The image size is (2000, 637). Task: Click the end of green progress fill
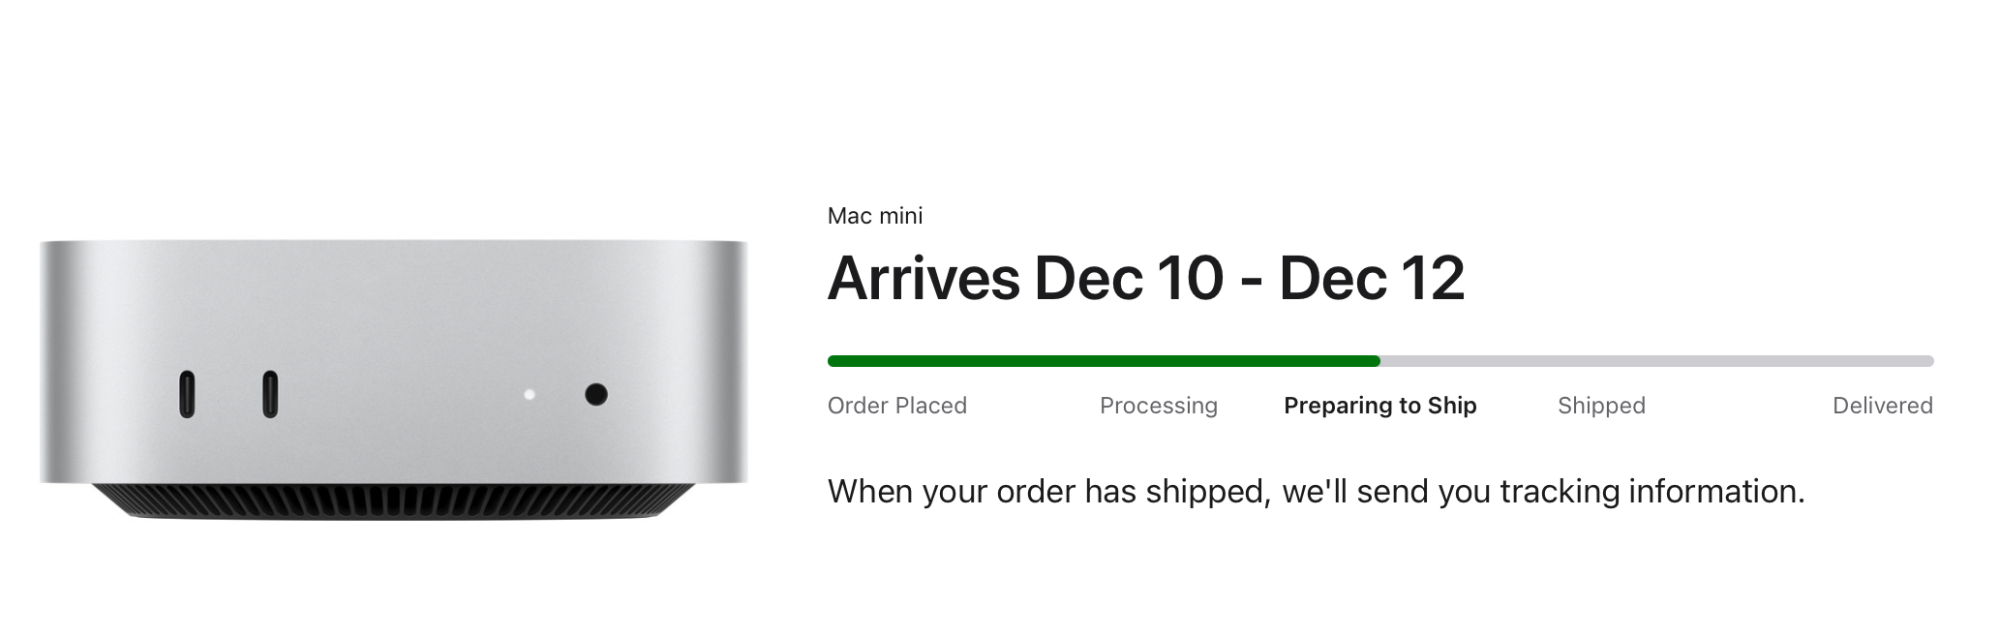(x=1377, y=361)
